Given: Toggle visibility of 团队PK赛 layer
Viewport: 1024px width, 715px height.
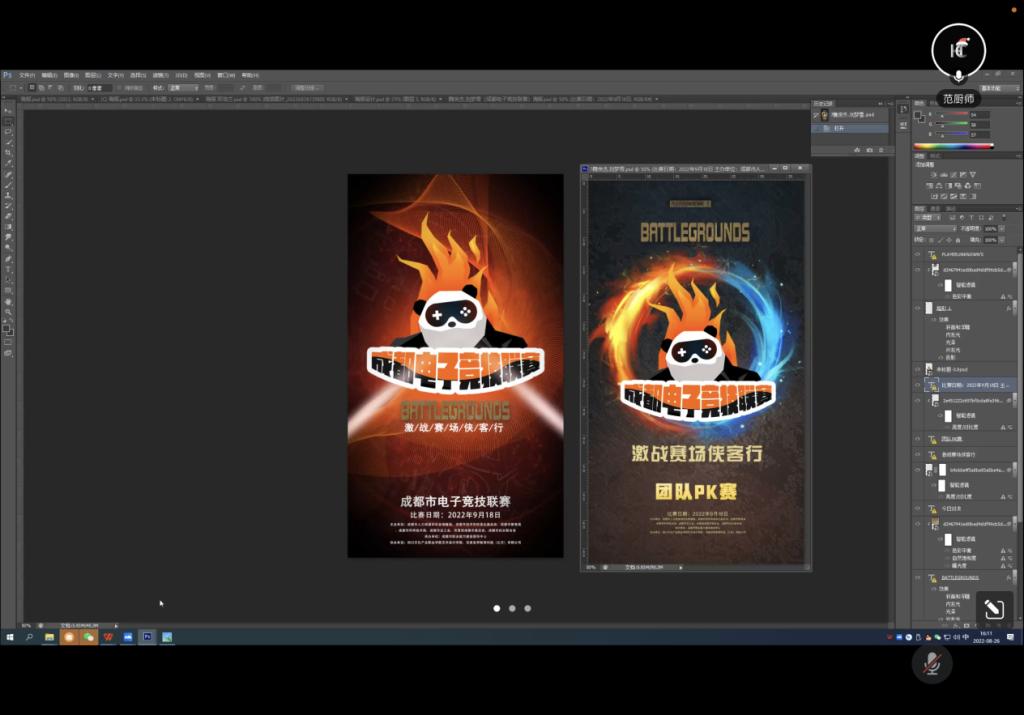Looking at the screenshot, I should [x=918, y=439].
